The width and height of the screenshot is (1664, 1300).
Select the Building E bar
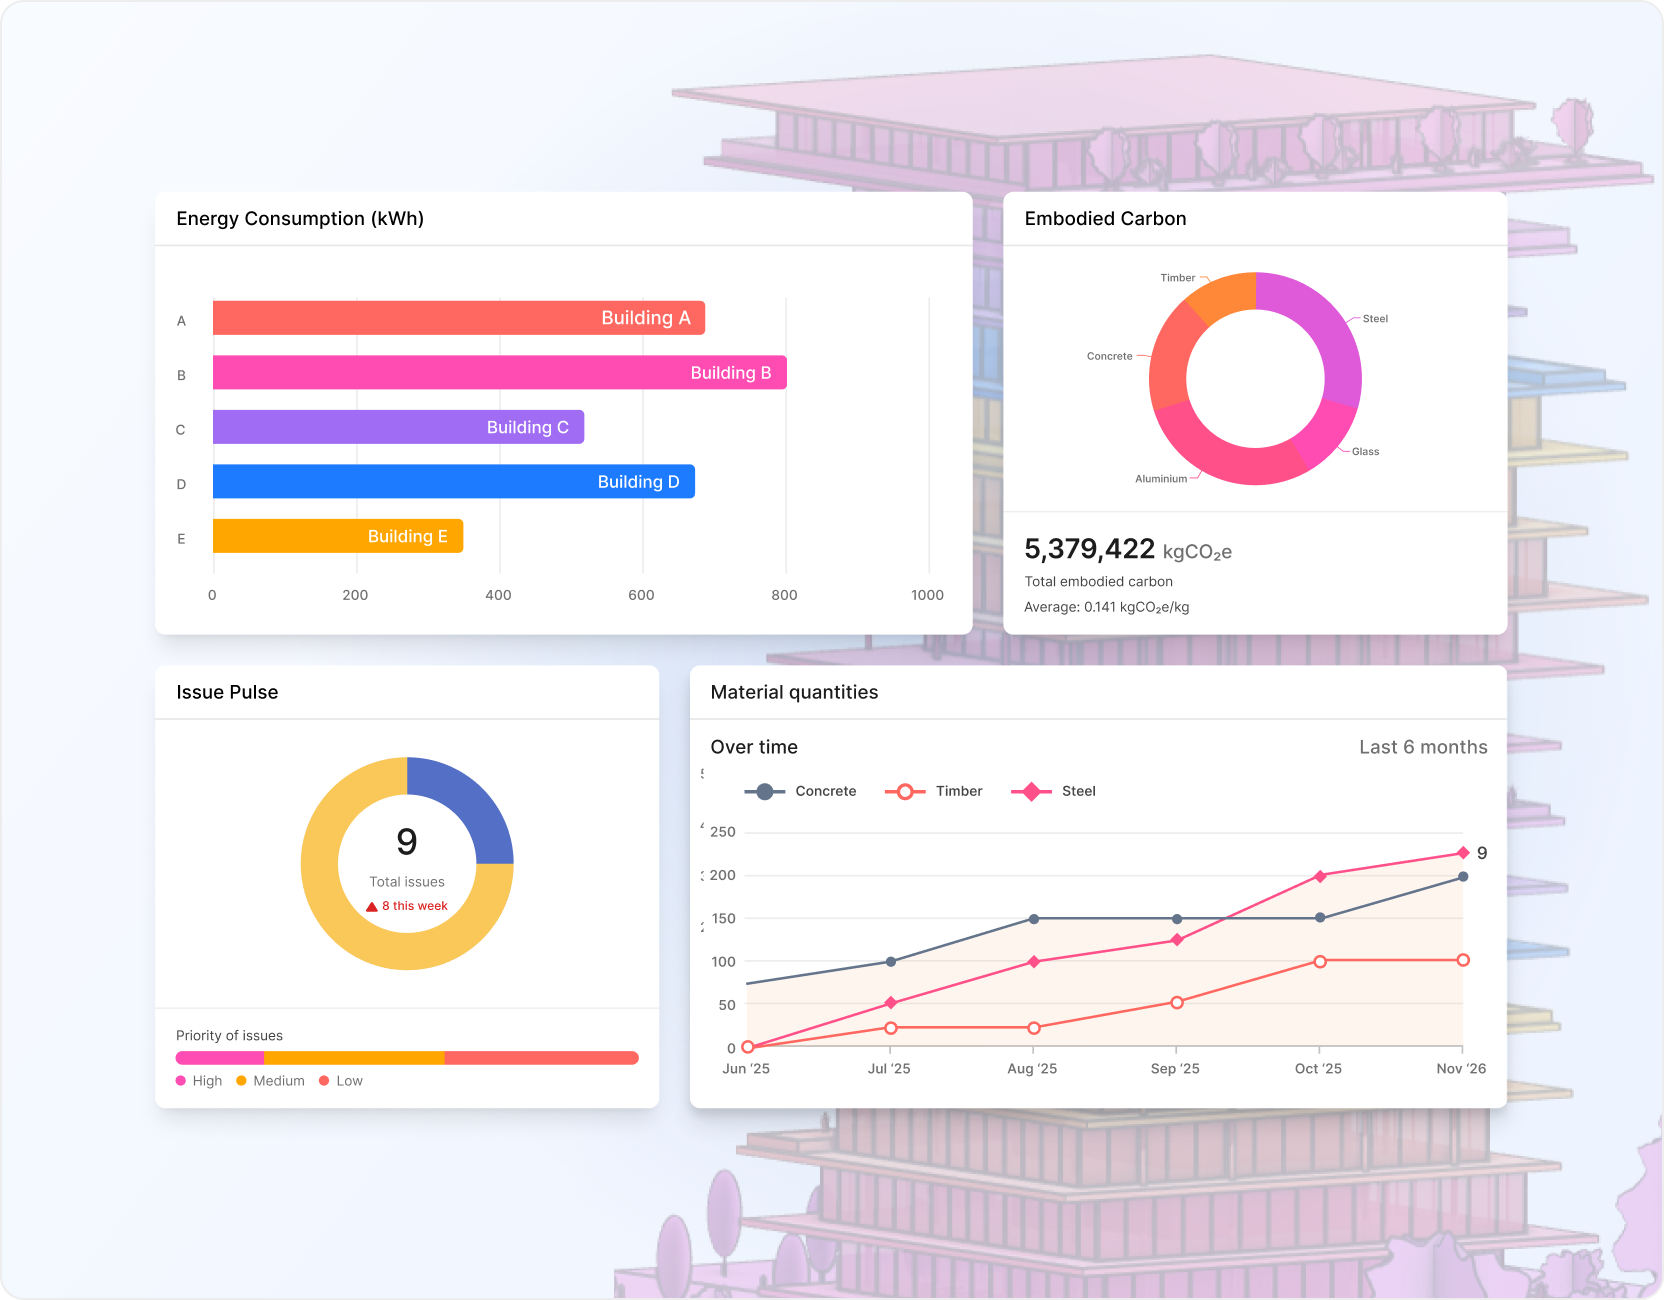[337, 536]
